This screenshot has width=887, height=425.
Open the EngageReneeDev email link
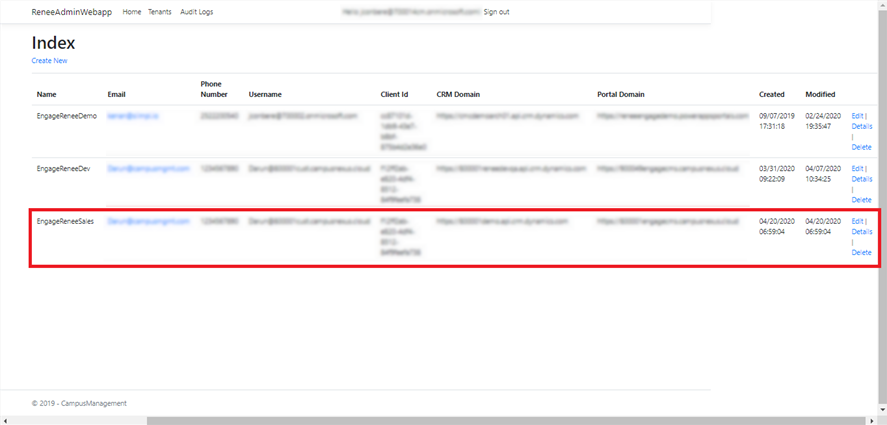(133, 168)
